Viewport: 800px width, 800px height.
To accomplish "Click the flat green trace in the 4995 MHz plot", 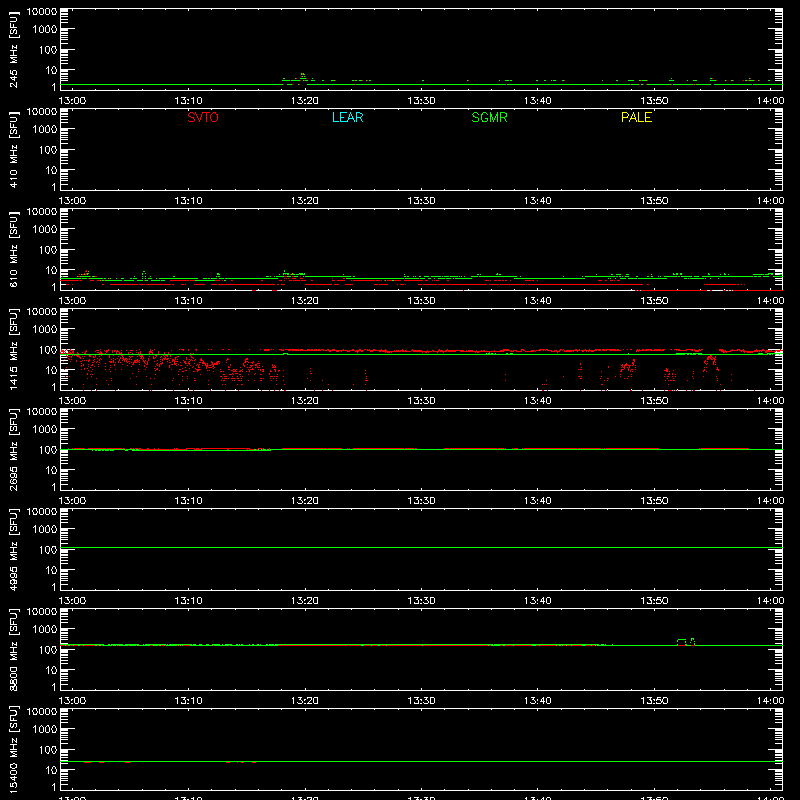I will (x=421, y=547).
